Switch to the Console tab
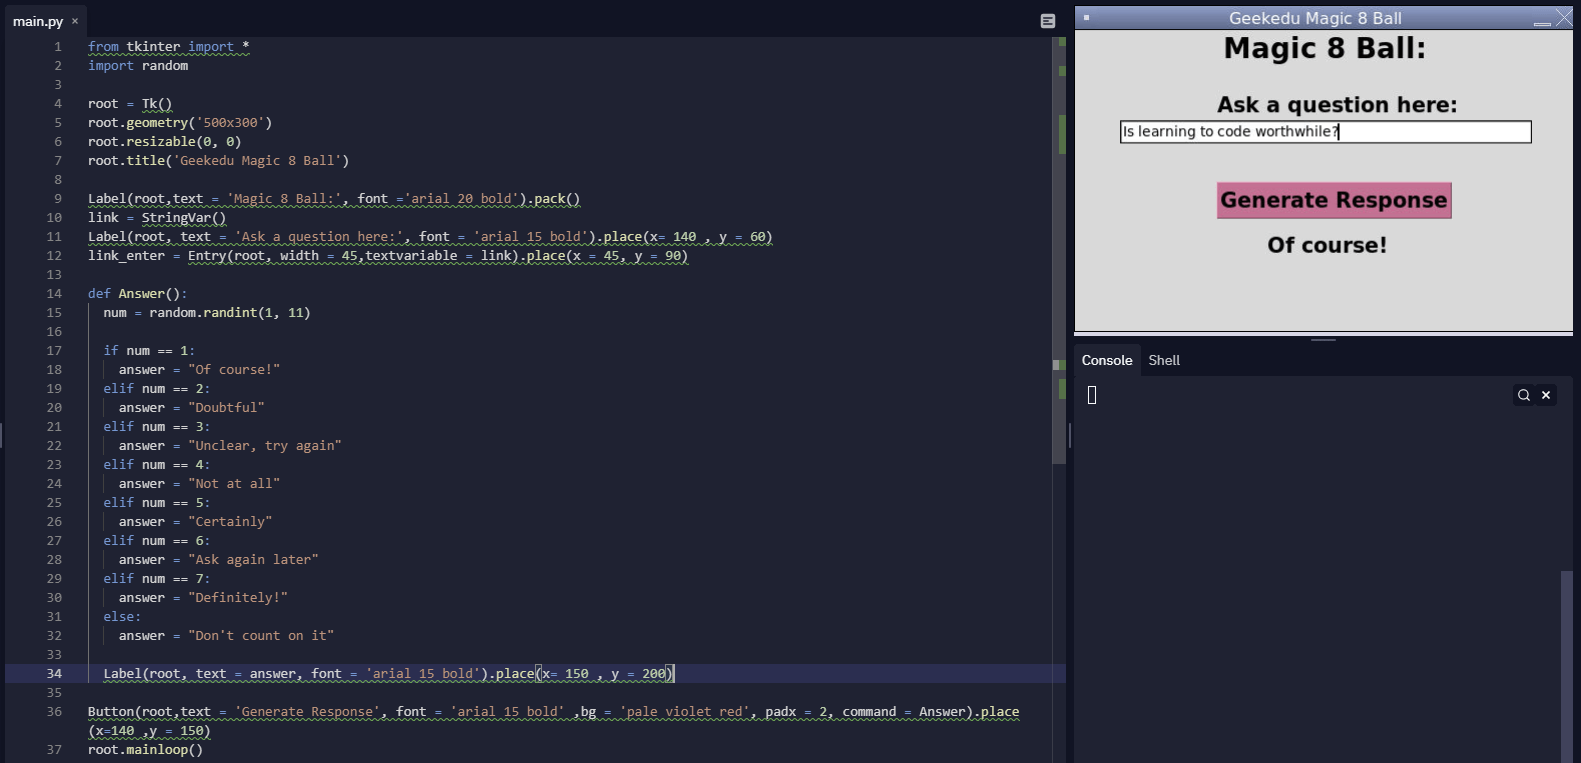Viewport: 1581px width, 763px height. pyautogui.click(x=1107, y=360)
